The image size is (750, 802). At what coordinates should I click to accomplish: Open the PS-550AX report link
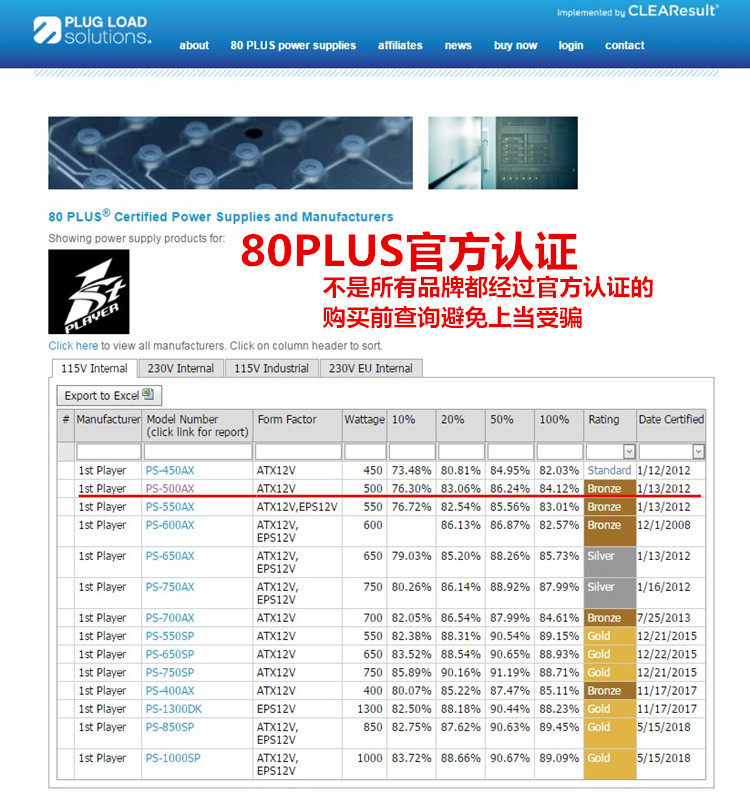pos(170,507)
